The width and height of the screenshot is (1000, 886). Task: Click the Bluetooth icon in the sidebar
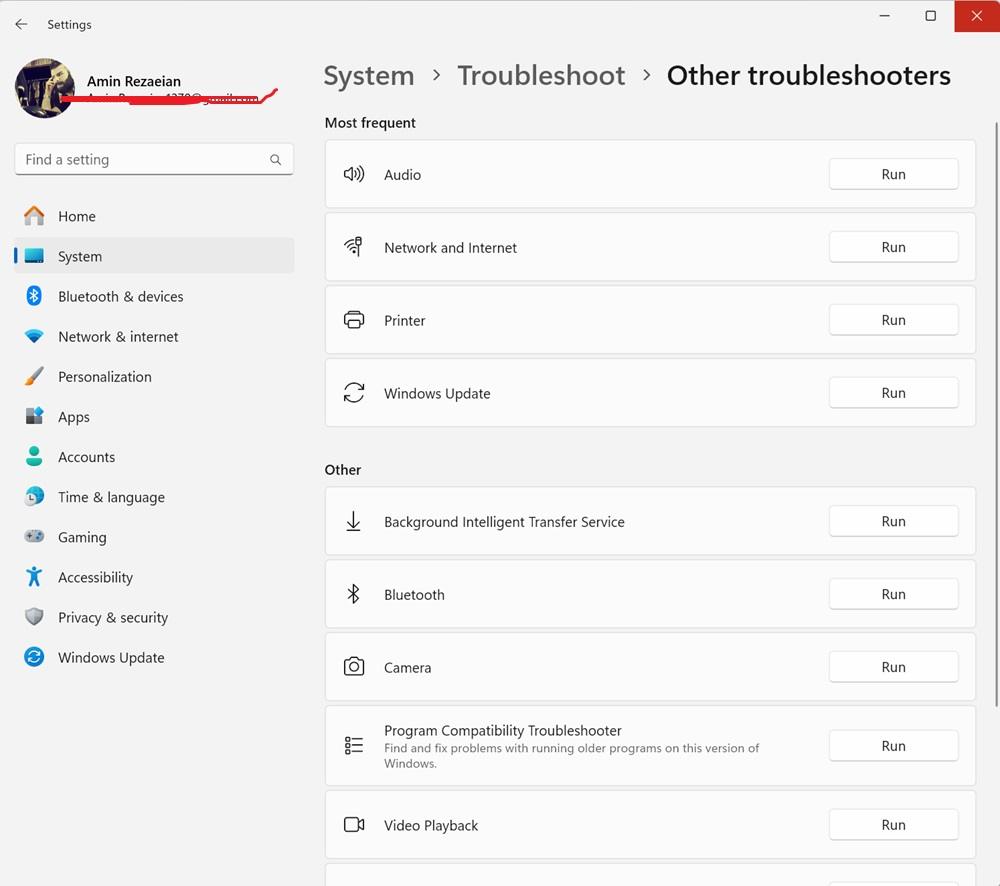pos(34,296)
